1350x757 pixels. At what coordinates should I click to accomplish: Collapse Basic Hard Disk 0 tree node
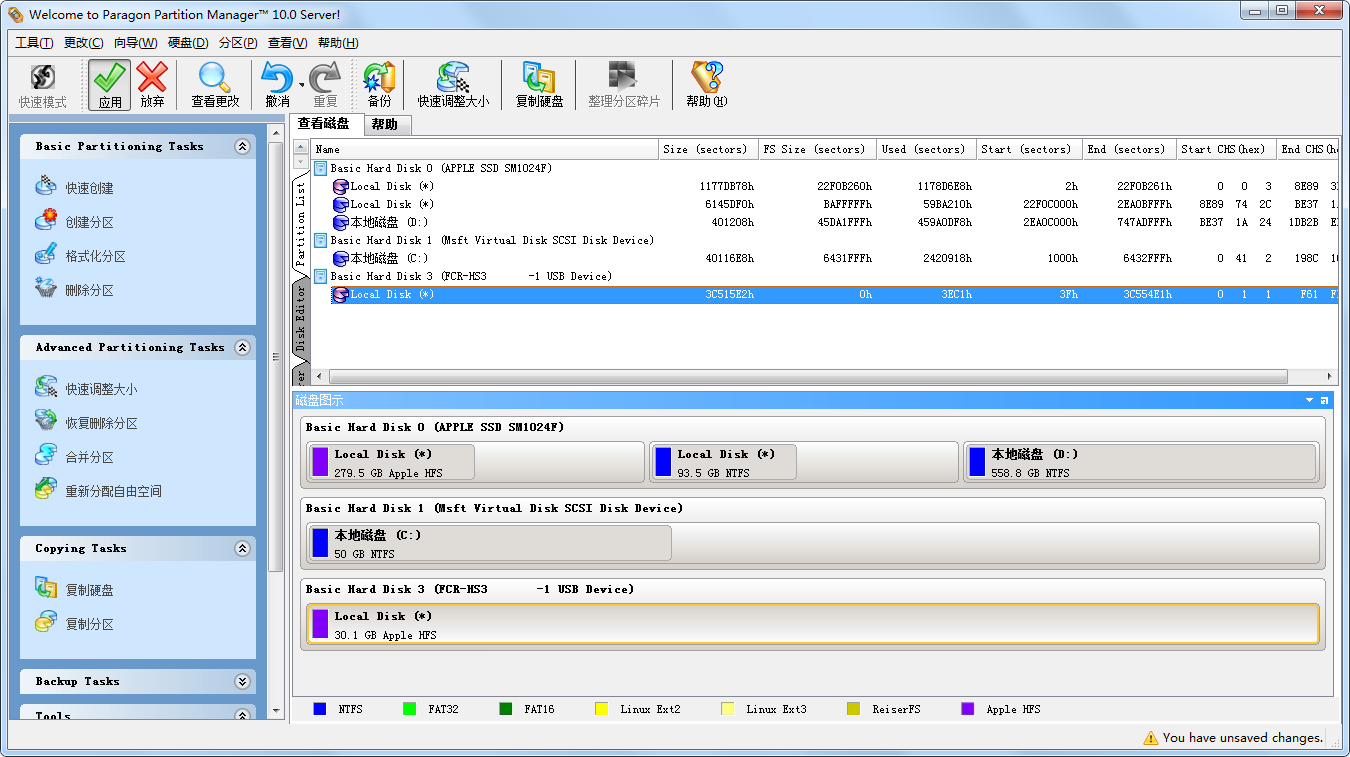pyautogui.click(x=320, y=168)
